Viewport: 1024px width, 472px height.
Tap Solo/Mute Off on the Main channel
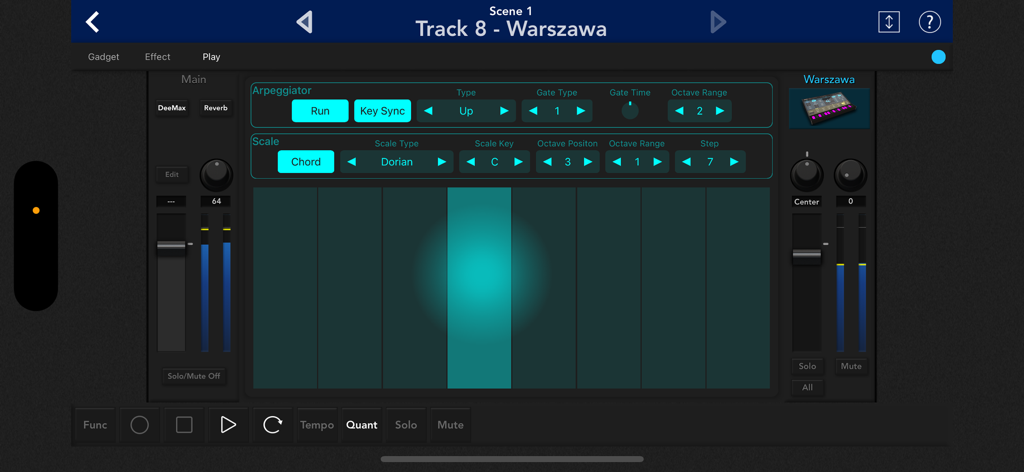coord(194,377)
